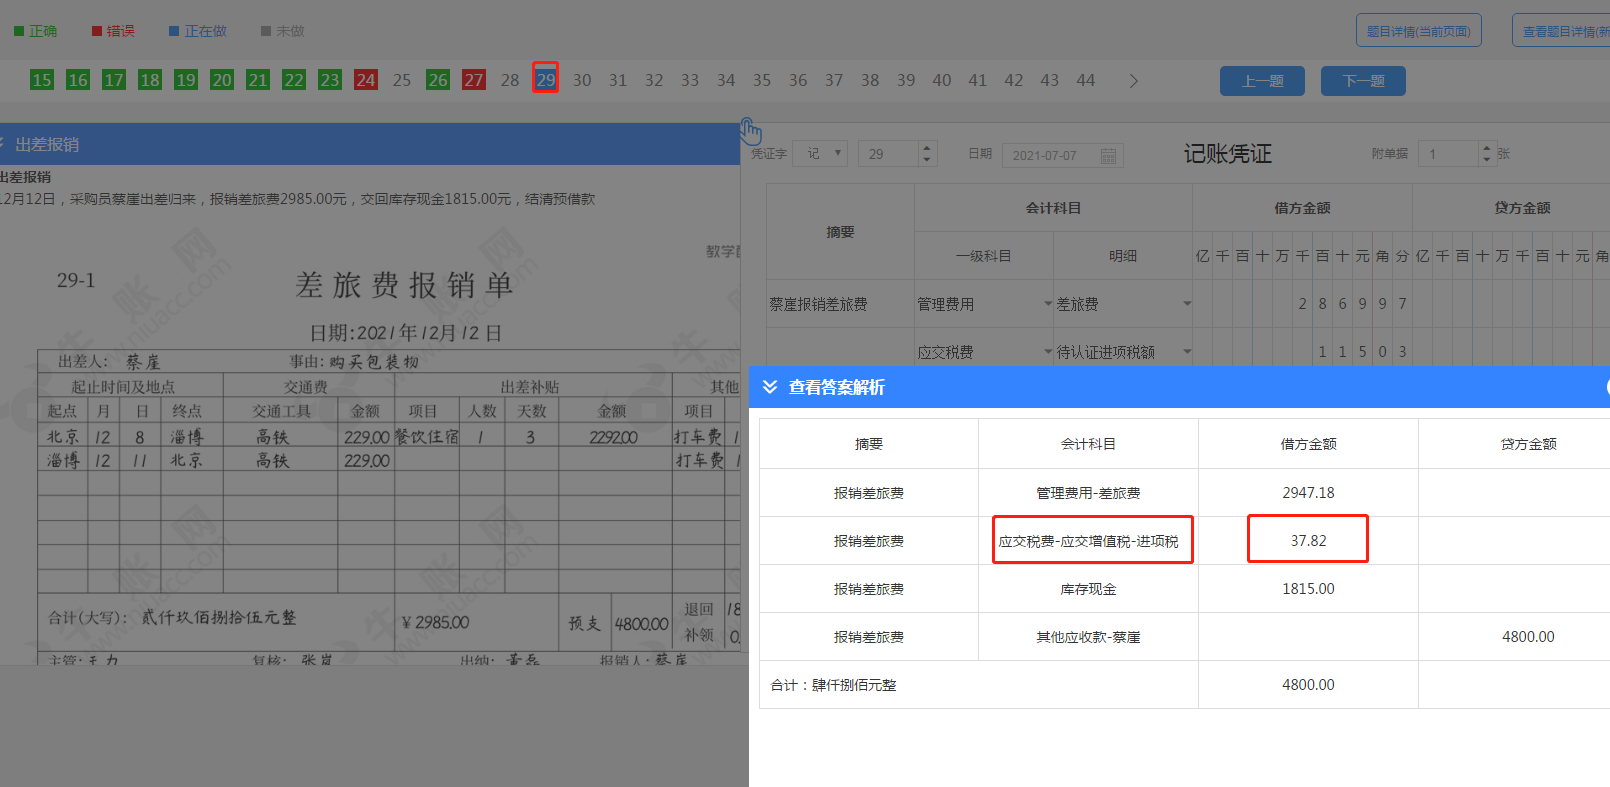Jump to question 16
The image size is (1610, 787).
tap(78, 80)
